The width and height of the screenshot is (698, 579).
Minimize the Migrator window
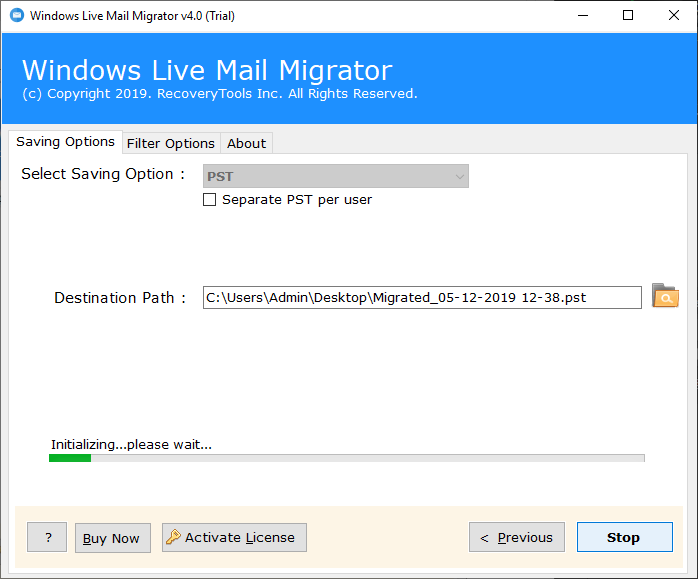pyautogui.click(x=583, y=16)
